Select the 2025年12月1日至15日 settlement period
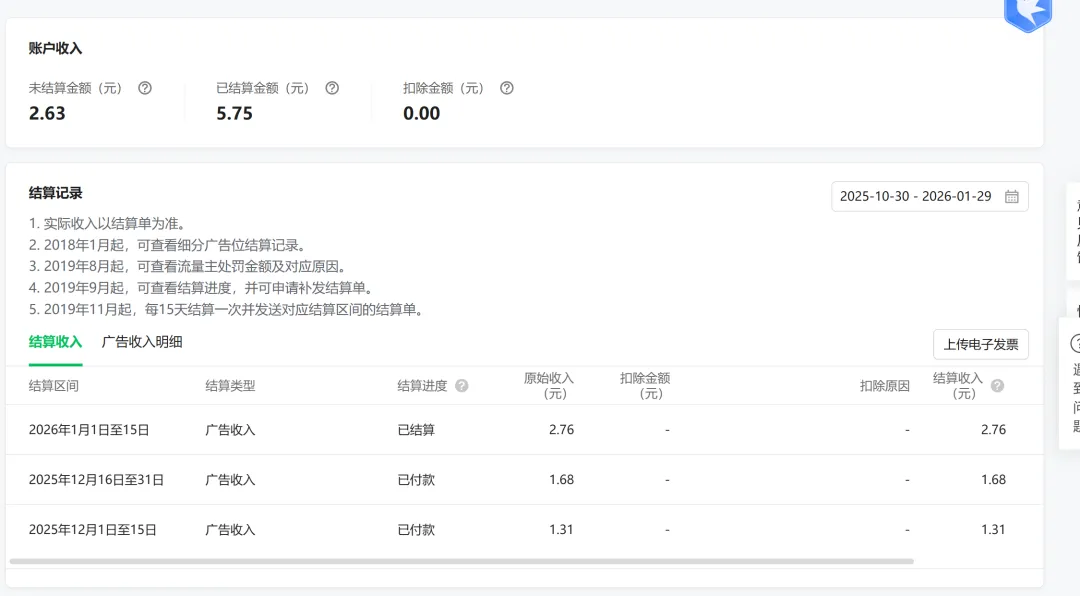1080x596 pixels. [x=93, y=530]
